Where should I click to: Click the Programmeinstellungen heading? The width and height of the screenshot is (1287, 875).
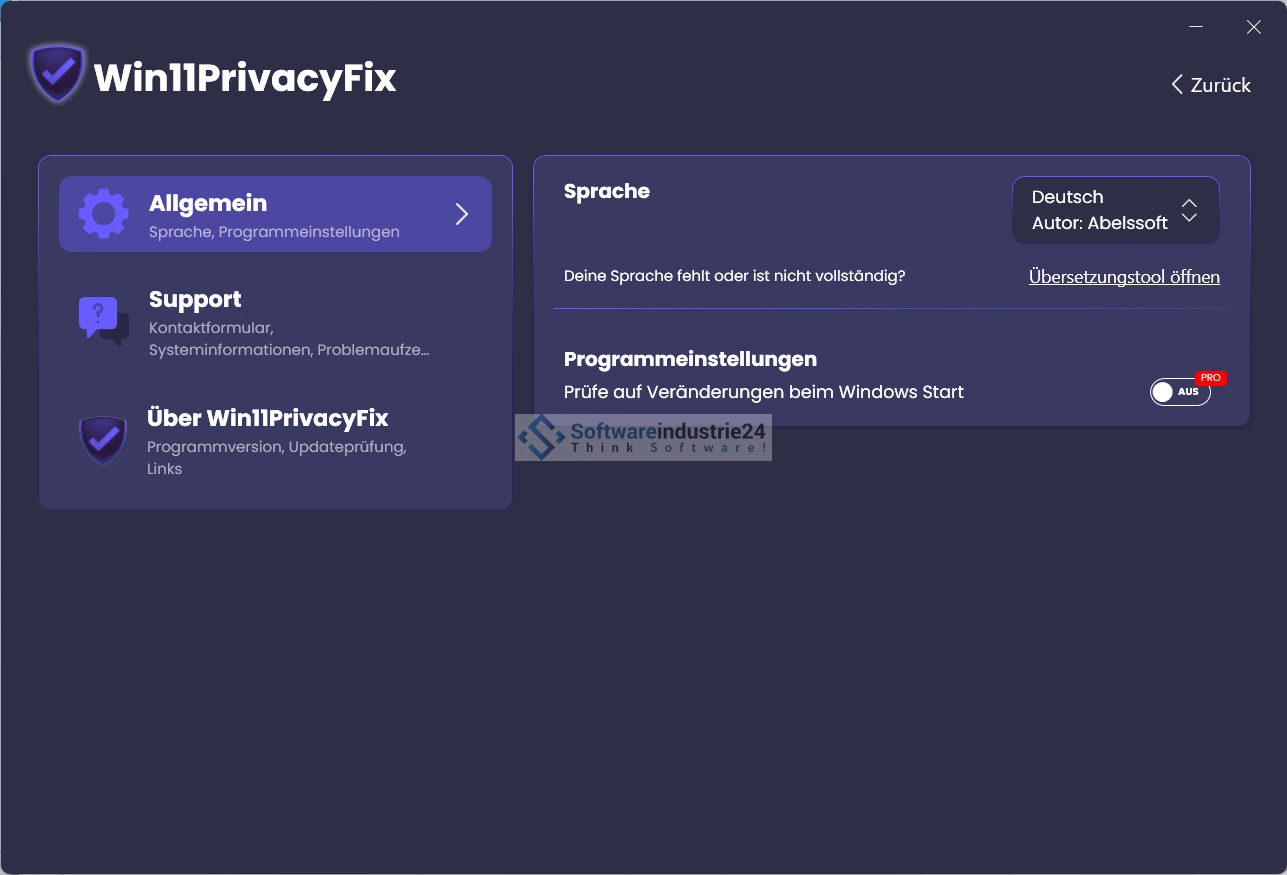[x=690, y=359]
